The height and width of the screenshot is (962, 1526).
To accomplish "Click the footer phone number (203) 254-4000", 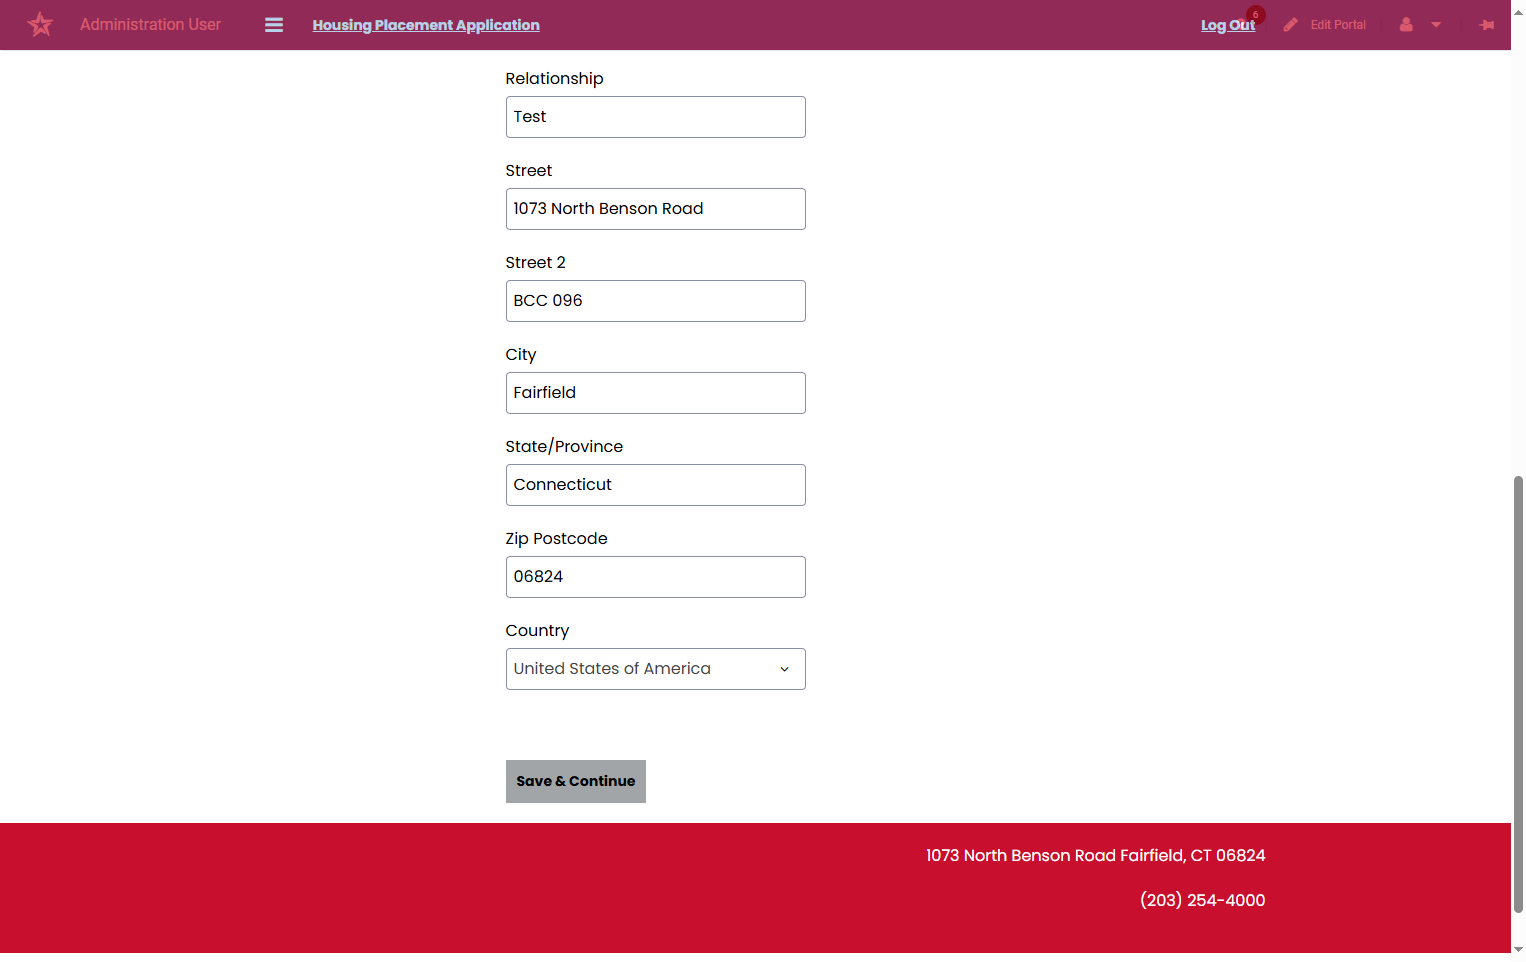I will (1202, 900).
